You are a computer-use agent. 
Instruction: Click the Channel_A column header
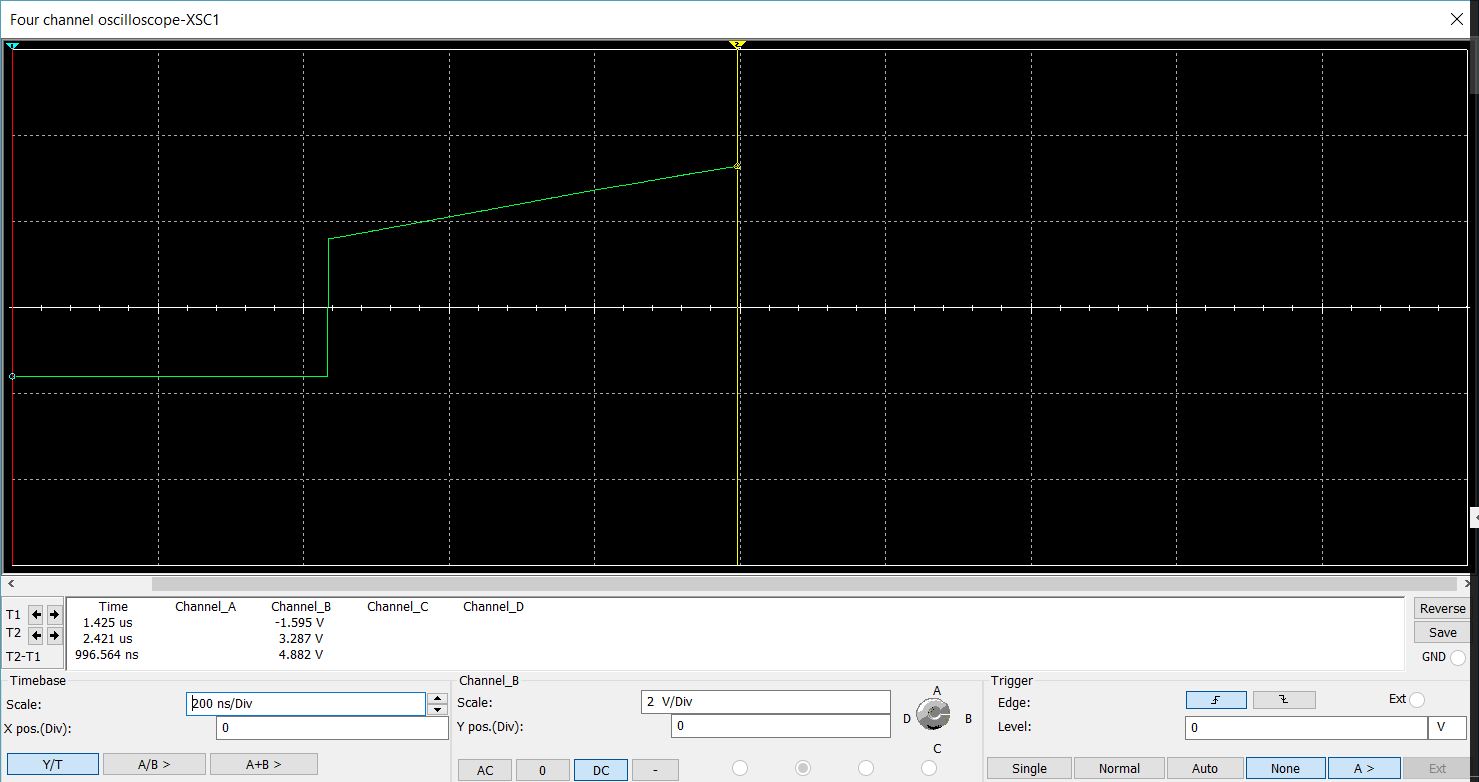205,607
